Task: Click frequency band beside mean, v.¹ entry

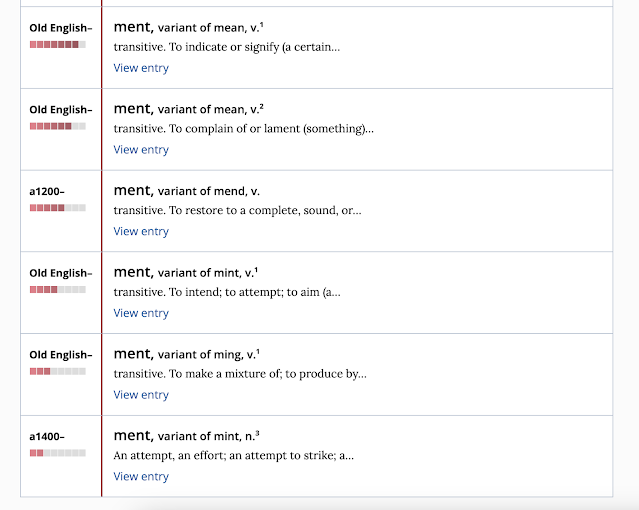Action: click(x=57, y=44)
